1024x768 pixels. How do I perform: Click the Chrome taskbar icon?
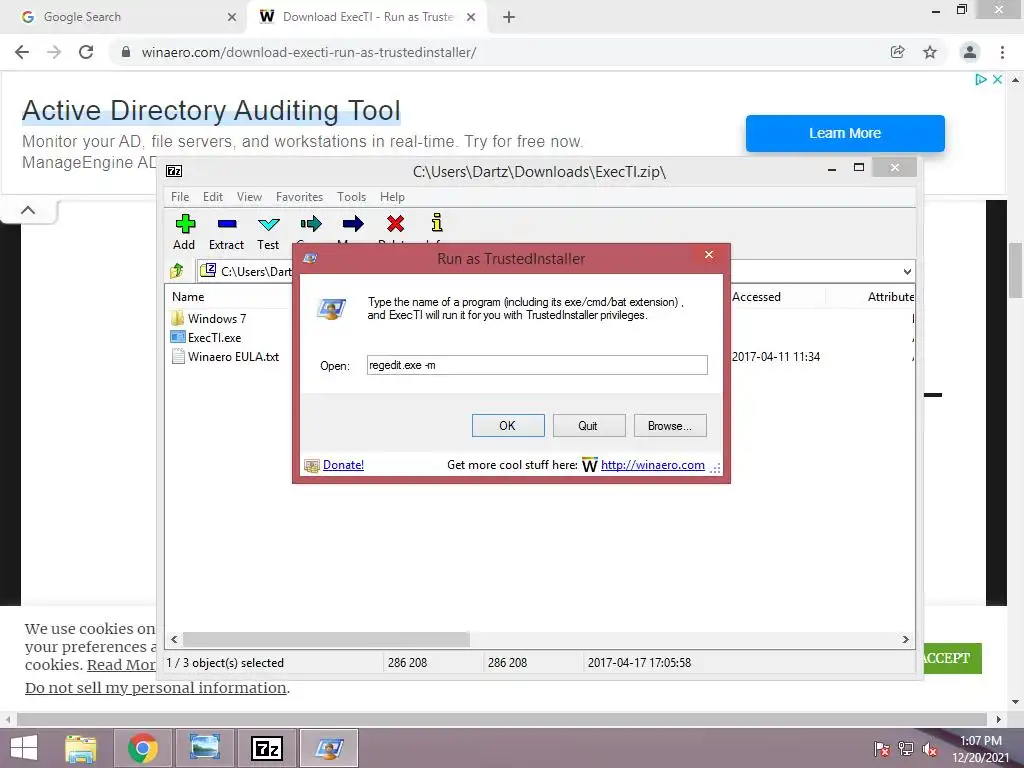[x=143, y=748]
